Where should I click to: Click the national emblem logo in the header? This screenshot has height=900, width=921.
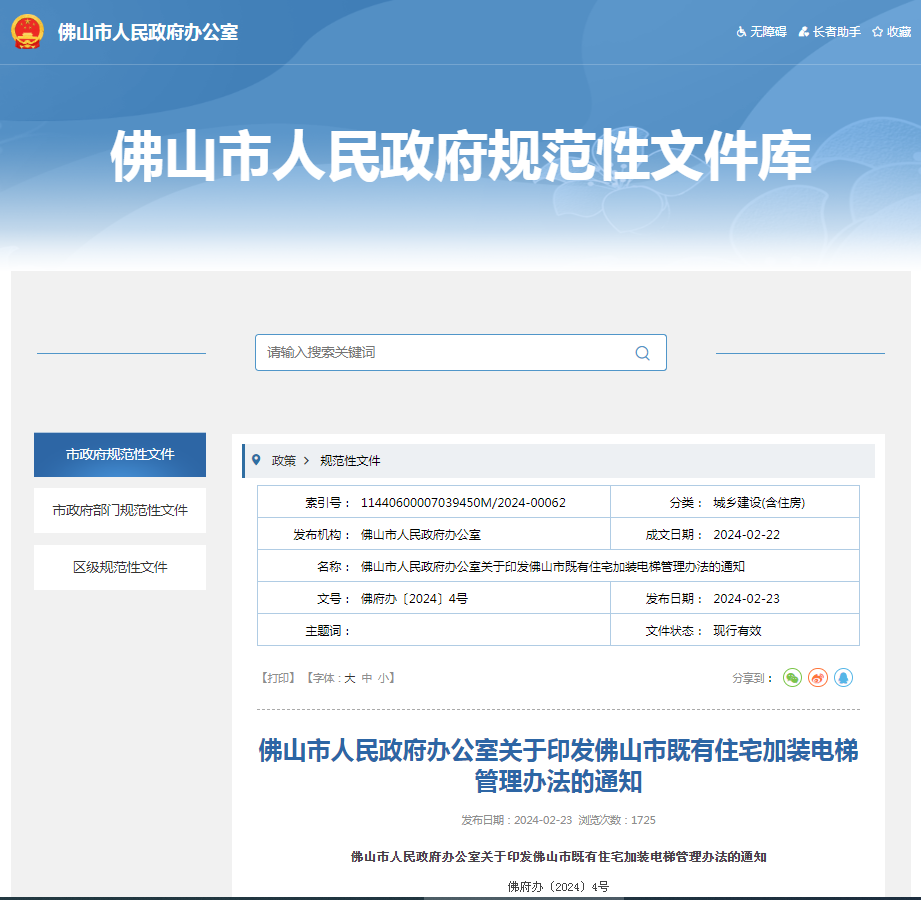point(27,32)
